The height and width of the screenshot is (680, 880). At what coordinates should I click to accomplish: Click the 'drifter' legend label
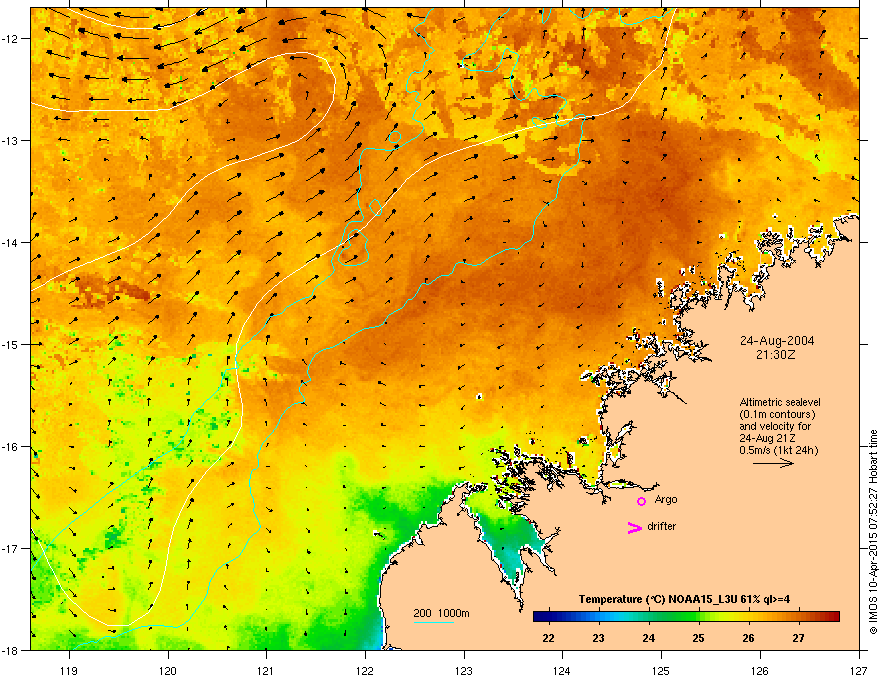coord(662,526)
